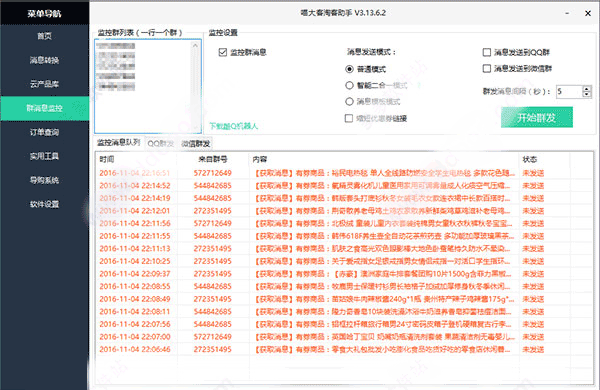Select the row timed 2016-11-04 22:11:56

pos(344,224)
